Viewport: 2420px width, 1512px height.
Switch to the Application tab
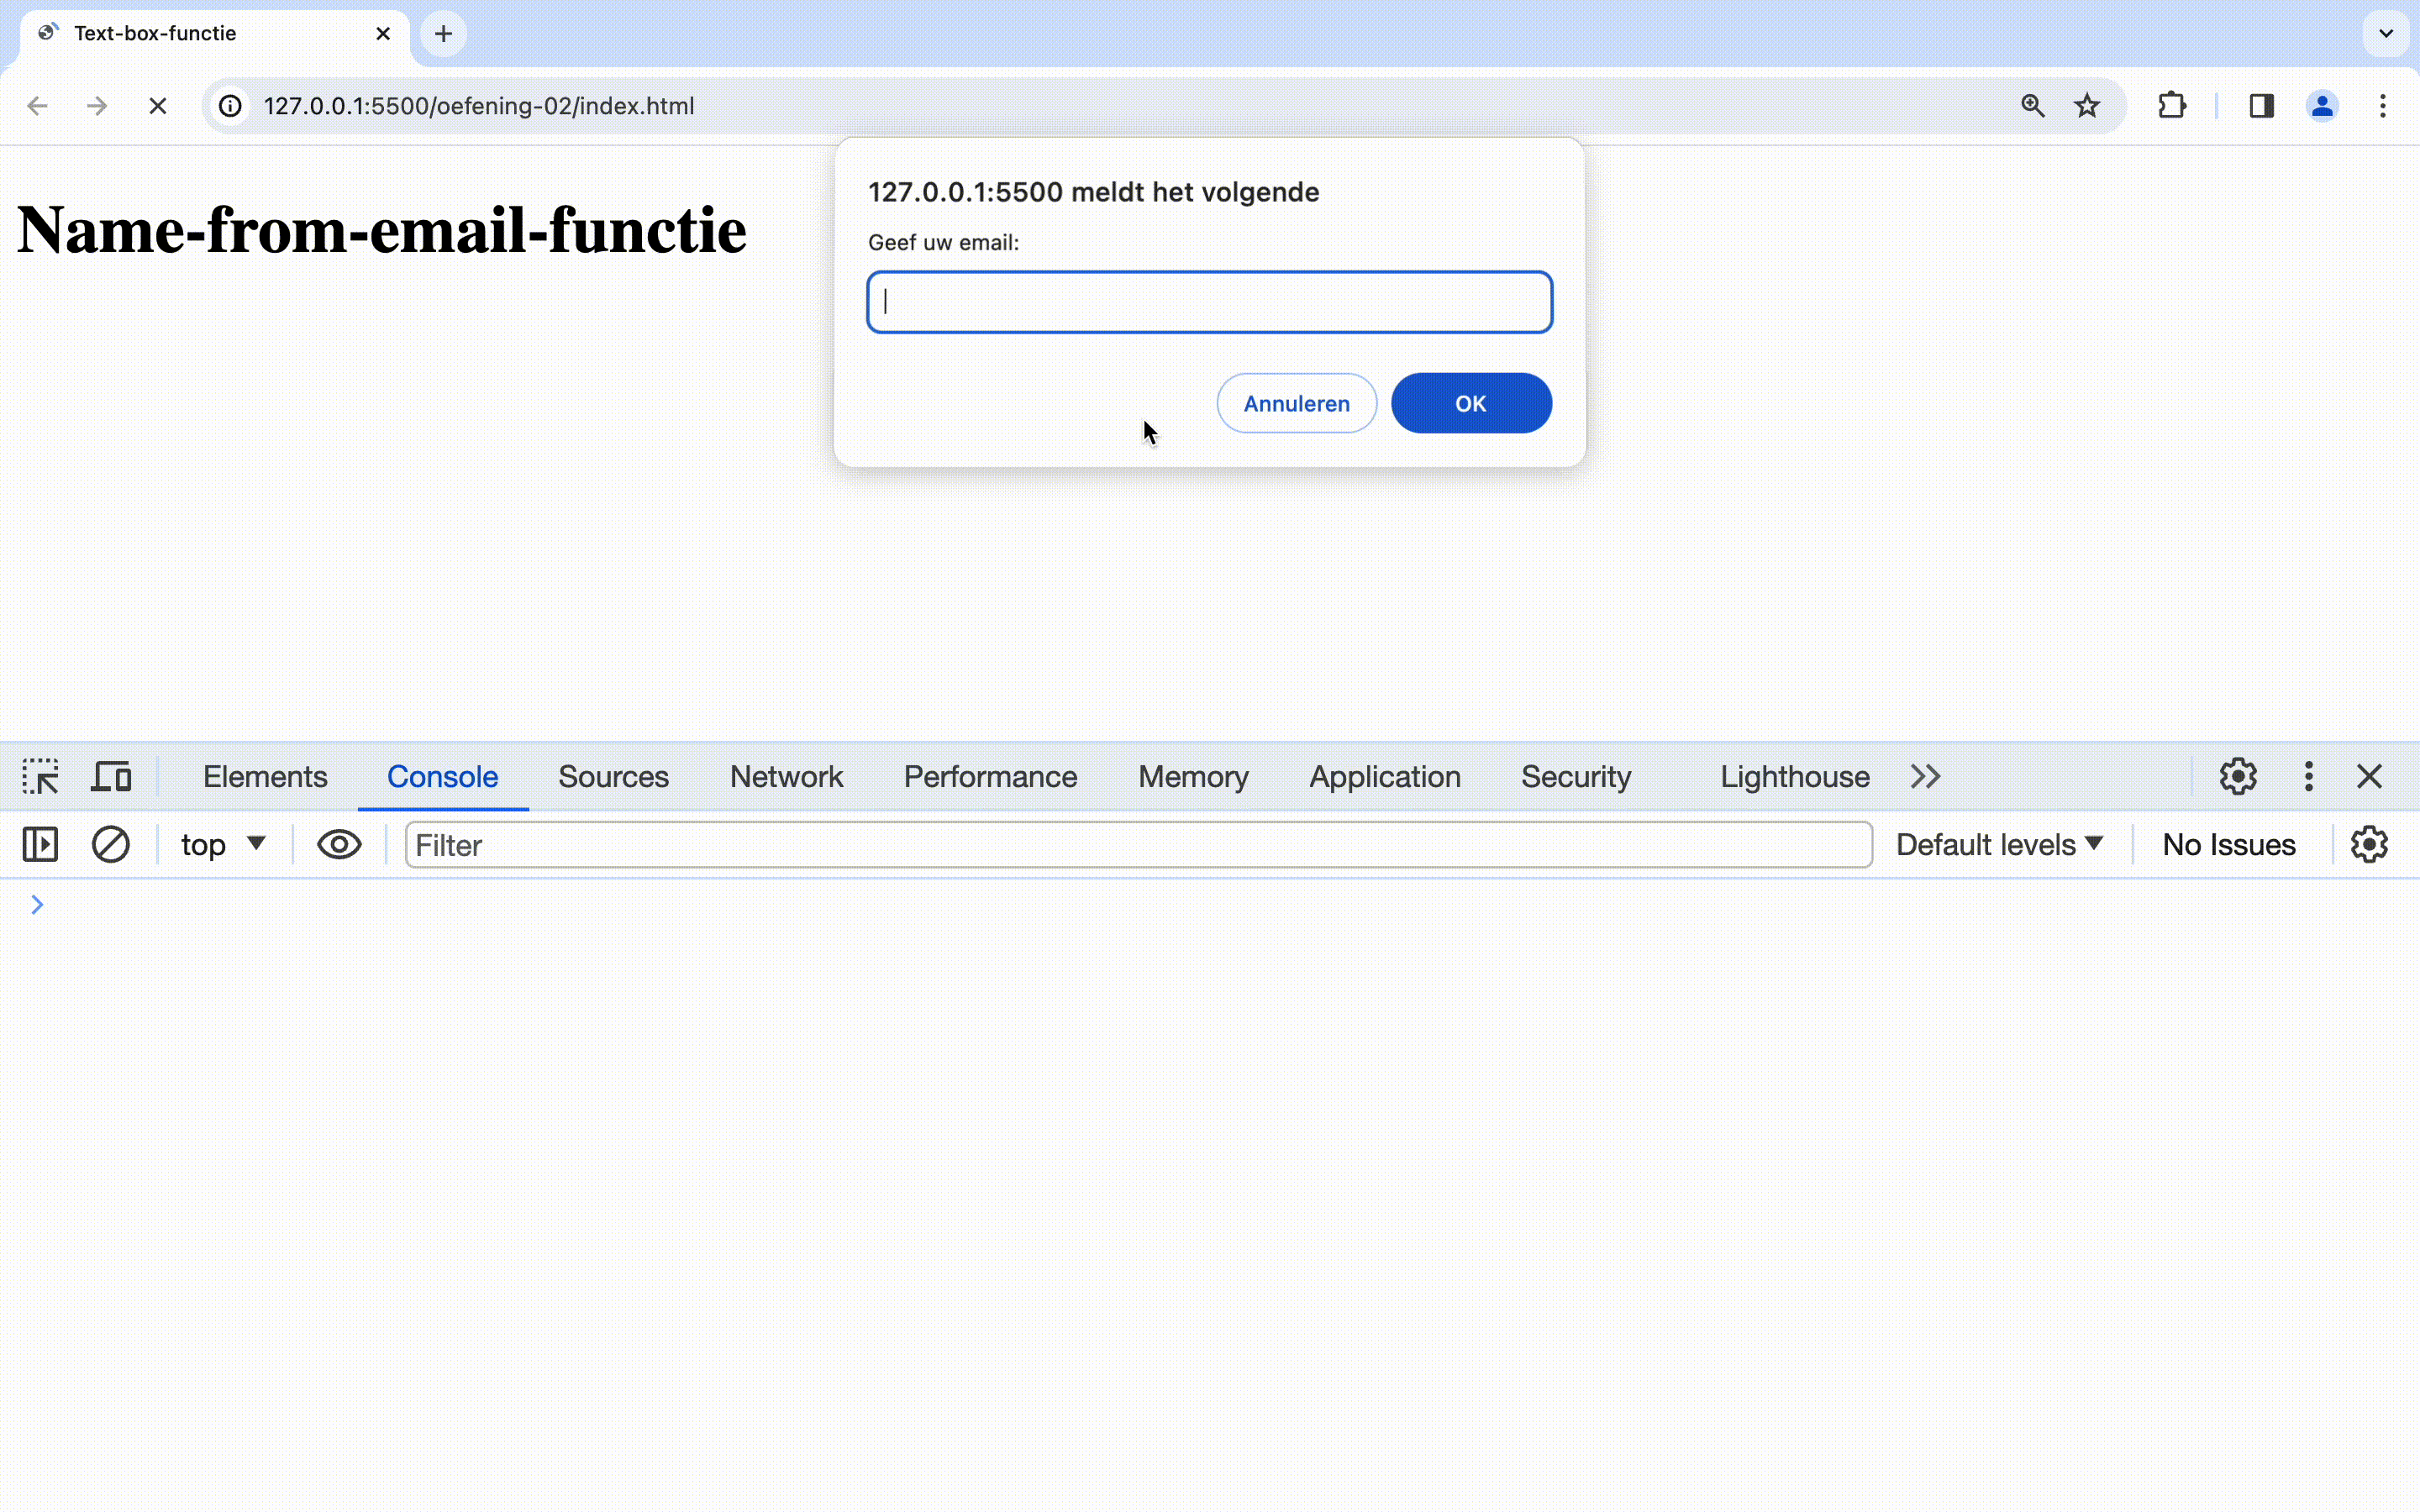click(x=1385, y=776)
